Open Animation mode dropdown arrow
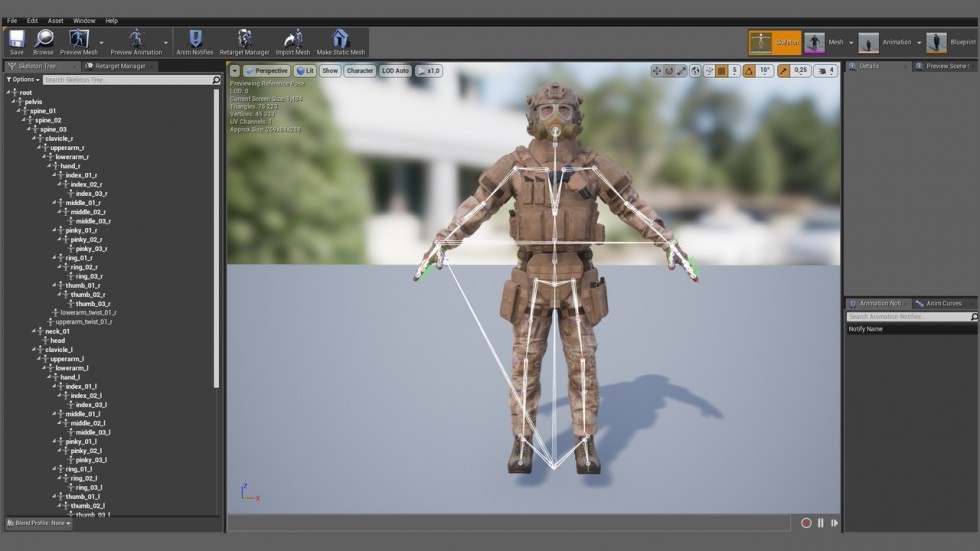The height and width of the screenshot is (551, 980). coord(919,42)
